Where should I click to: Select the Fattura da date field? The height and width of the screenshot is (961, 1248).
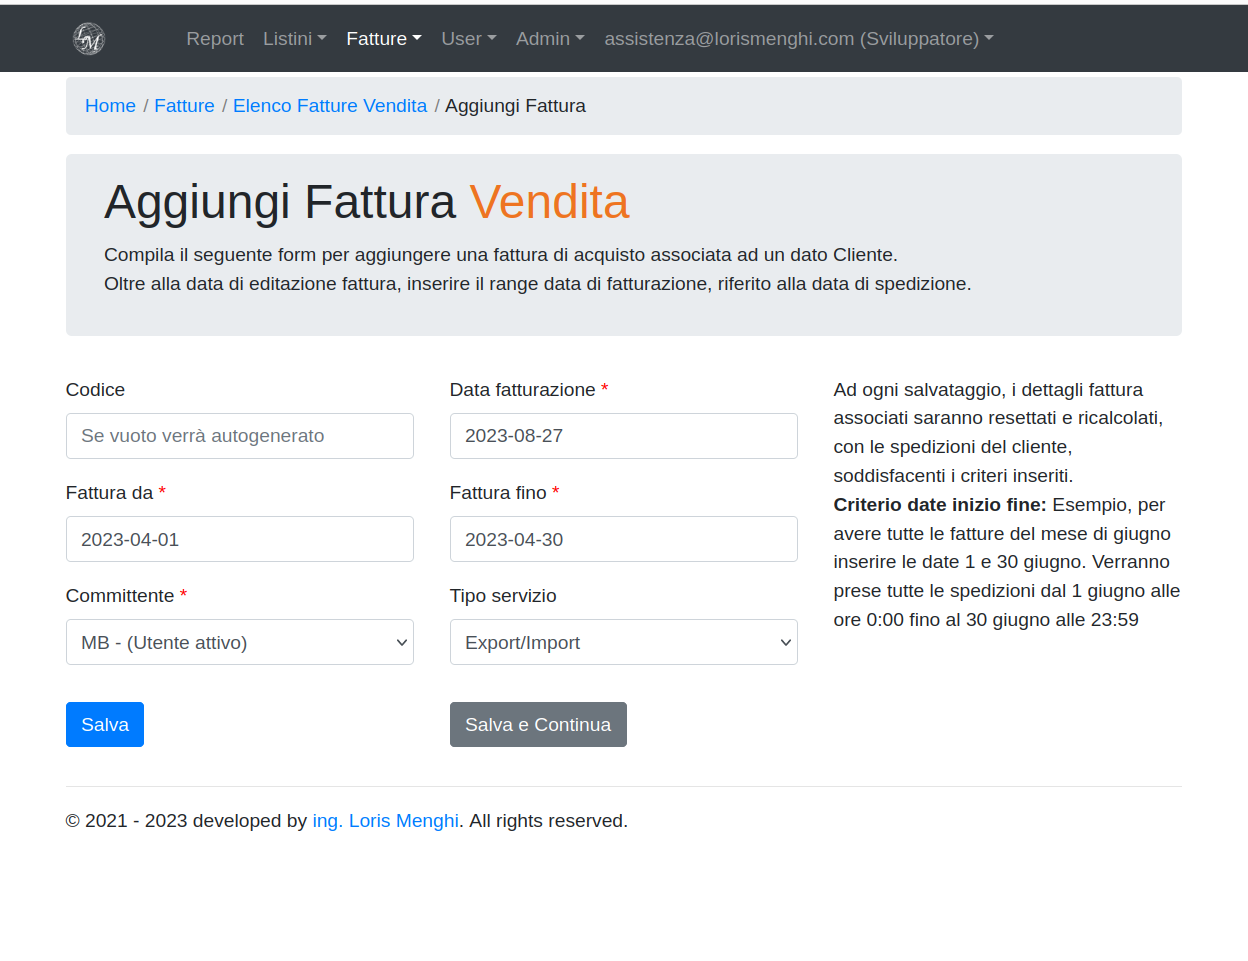[240, 539]
